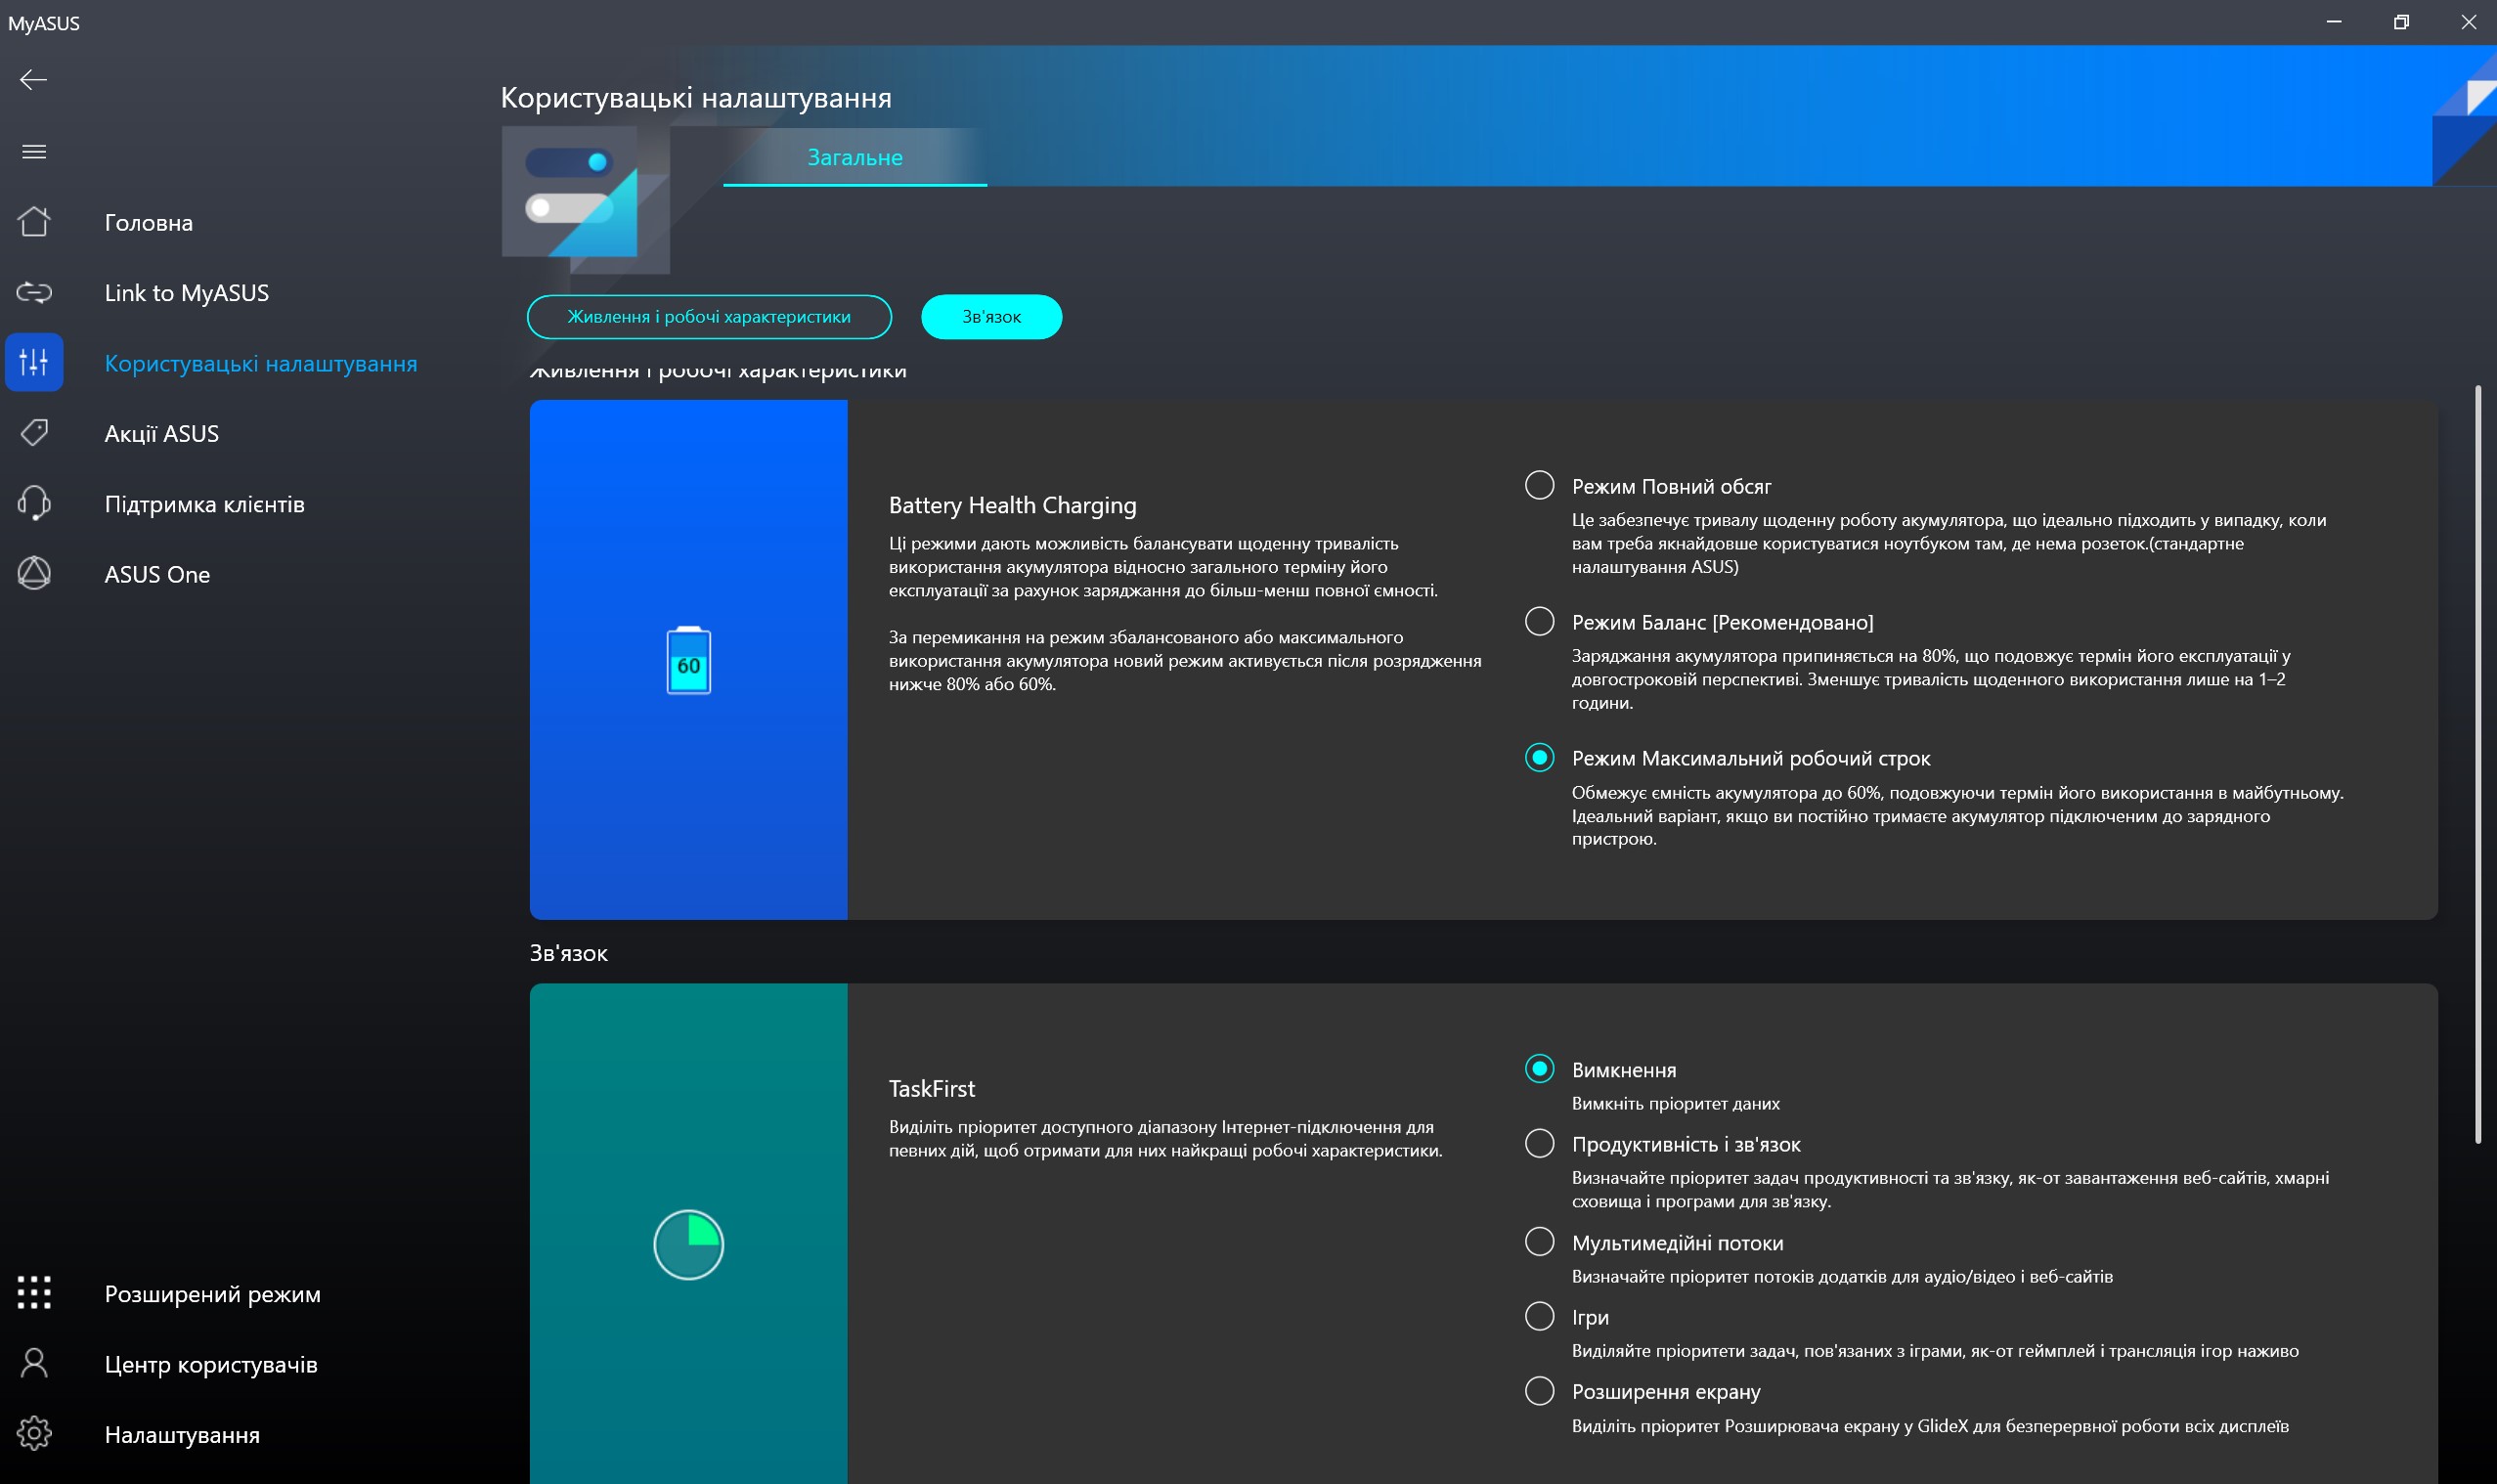Click the Зв'язок pill button
2497x1484 pixels.
990,317
